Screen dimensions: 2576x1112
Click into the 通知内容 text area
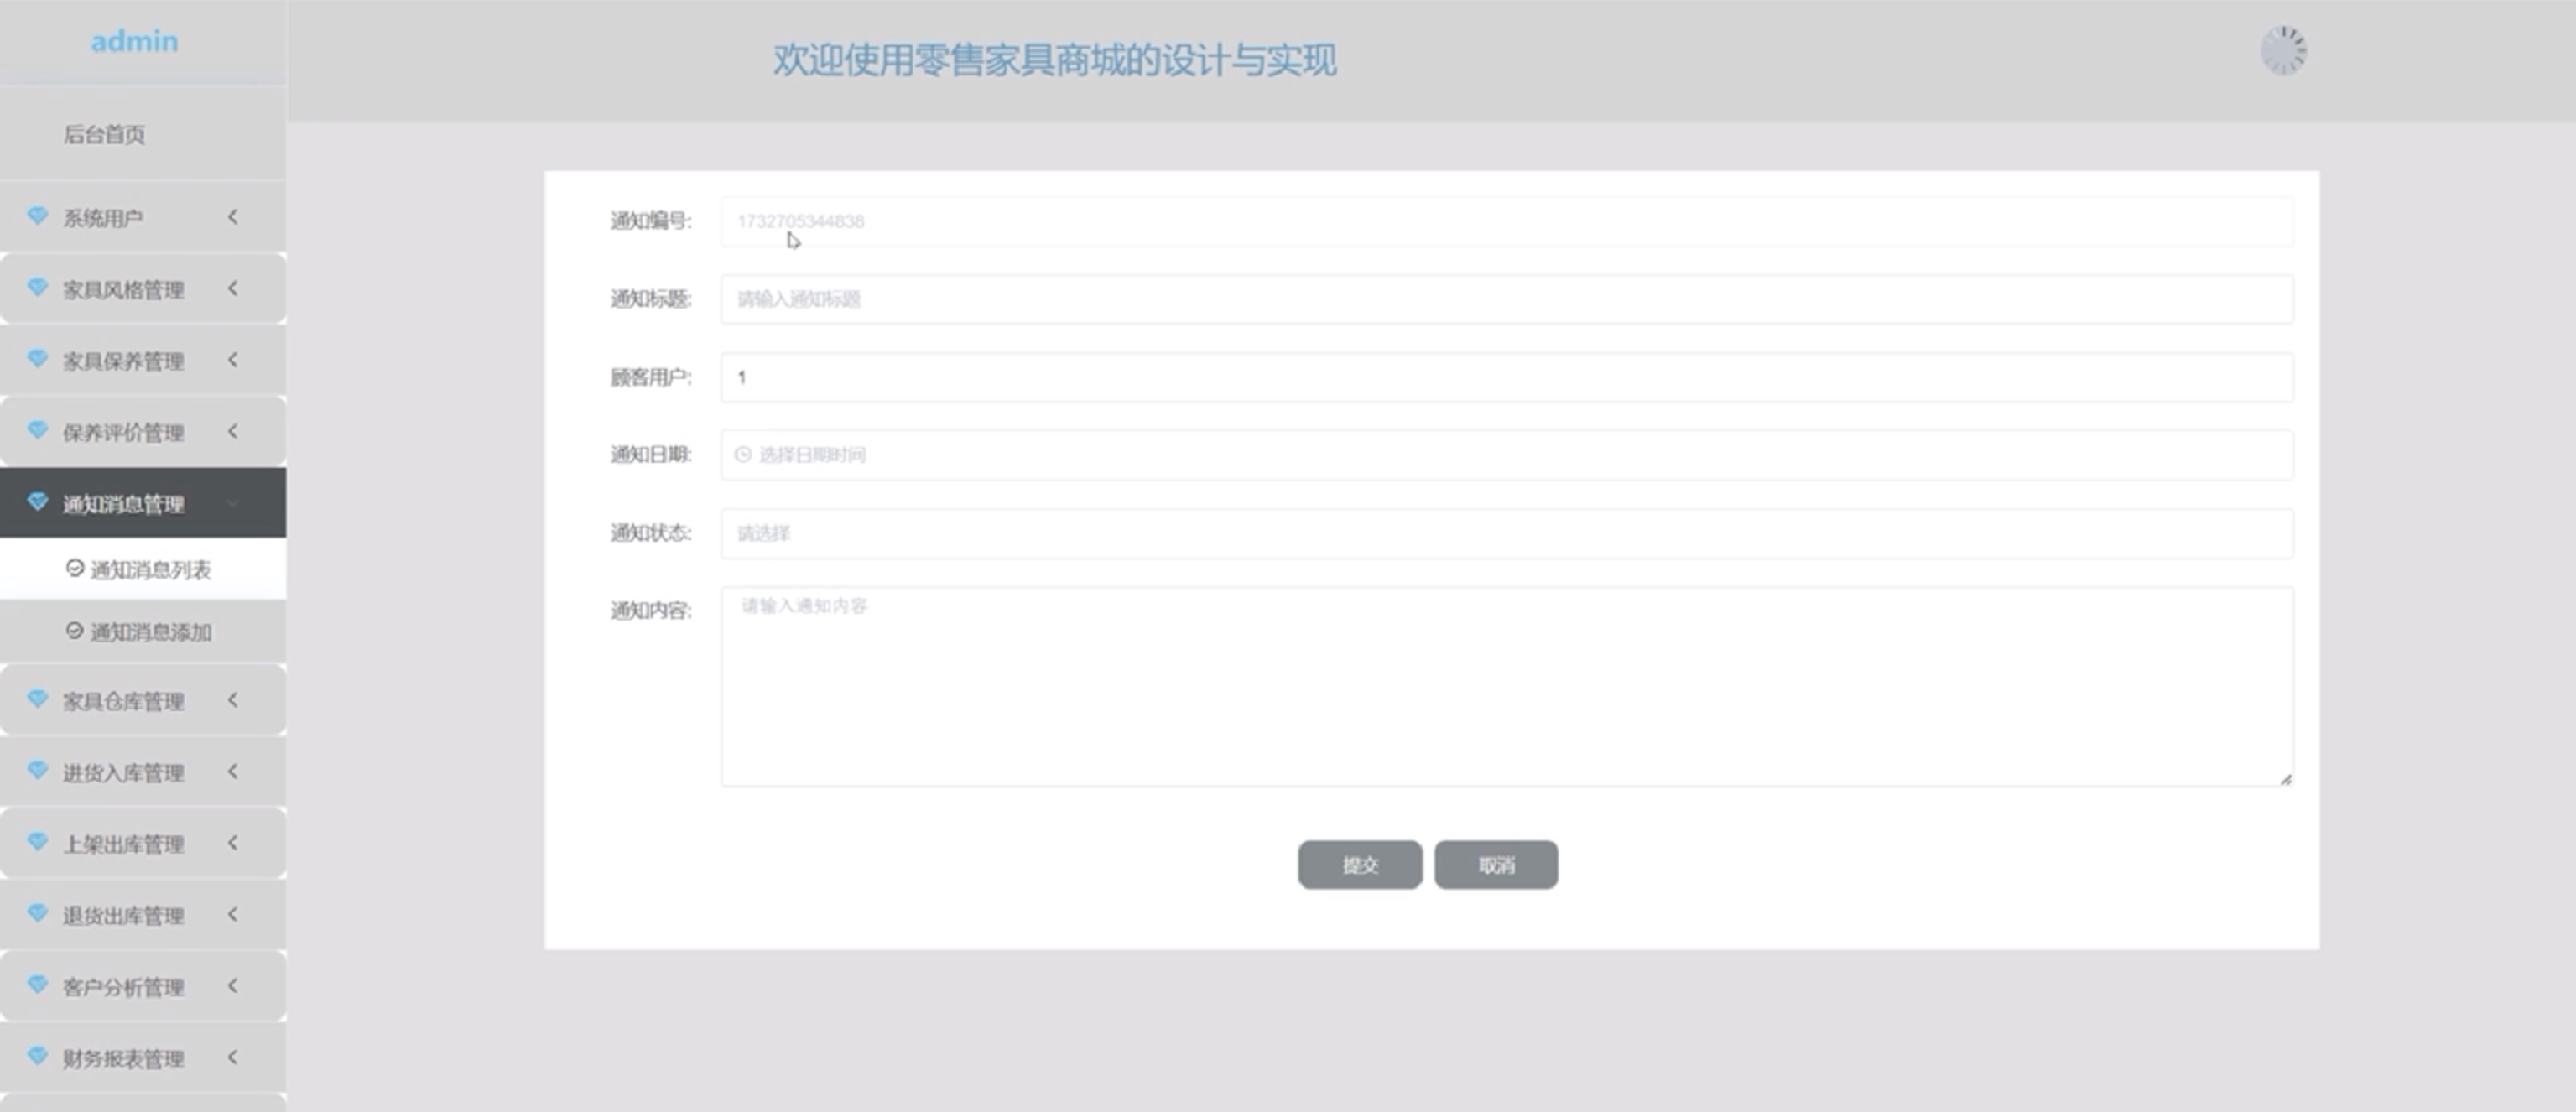(x=1506, y=686)
